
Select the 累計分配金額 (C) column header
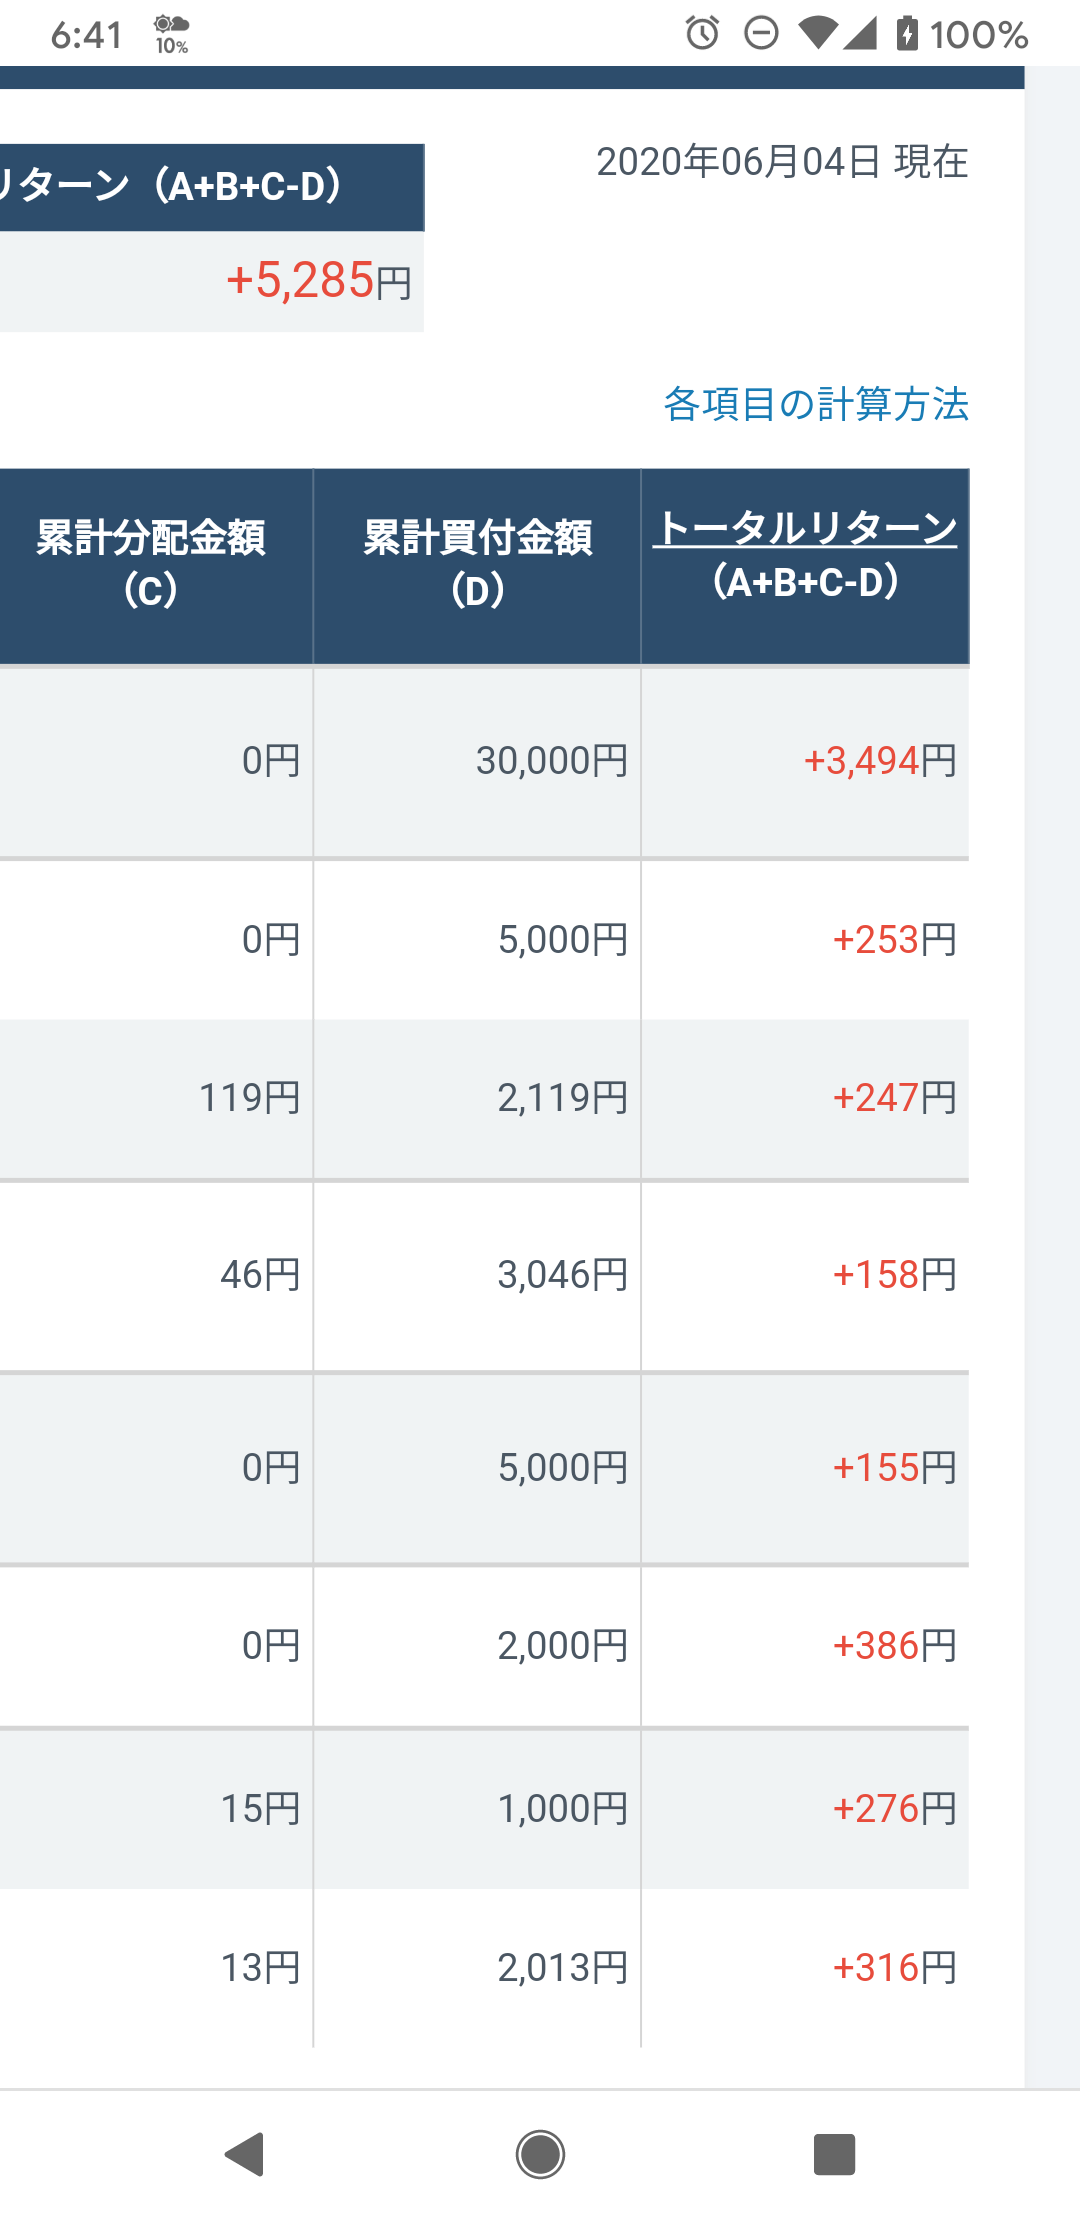151,565
